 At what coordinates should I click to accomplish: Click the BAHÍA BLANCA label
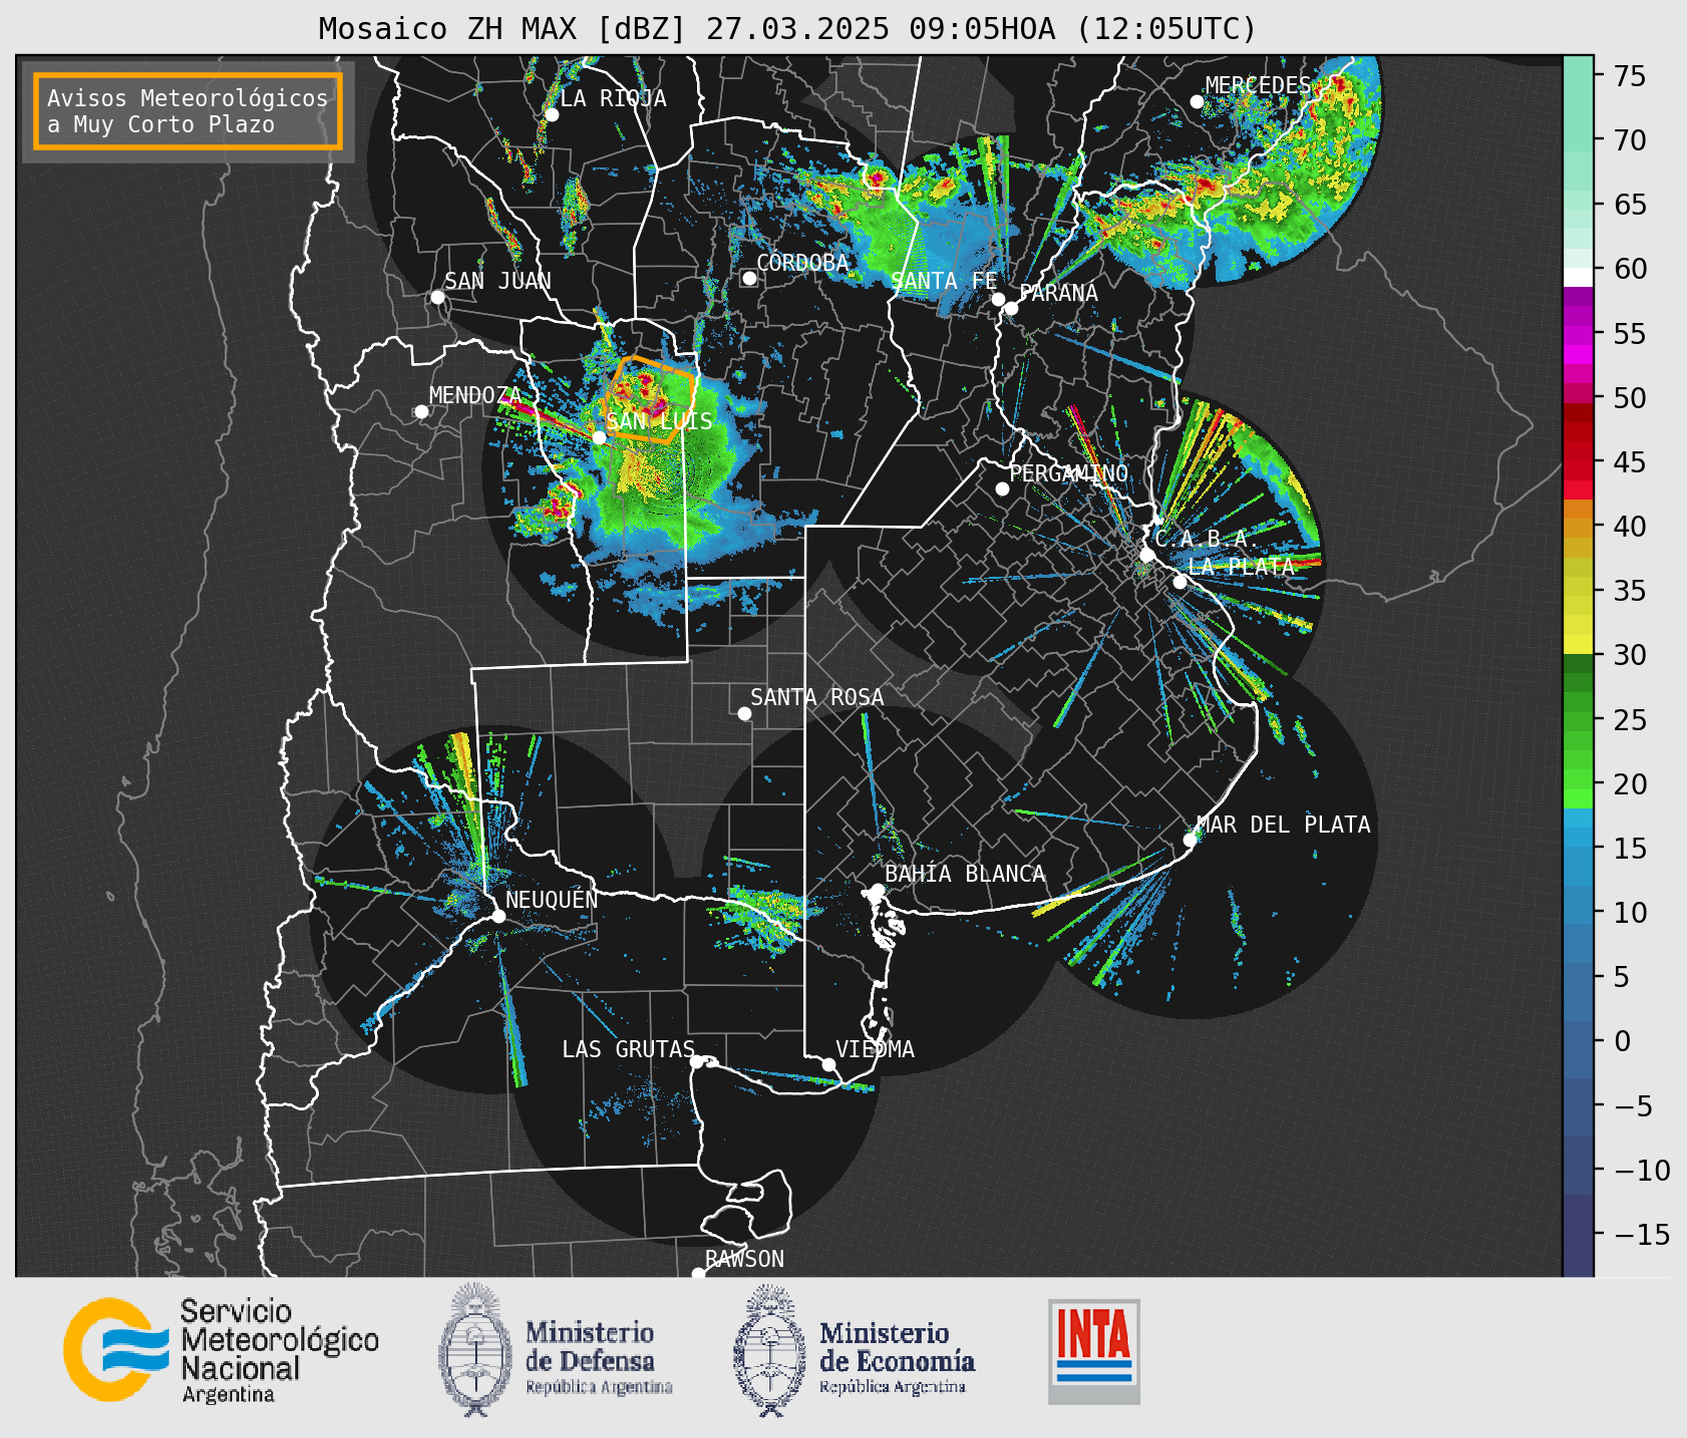click(965, 874)
